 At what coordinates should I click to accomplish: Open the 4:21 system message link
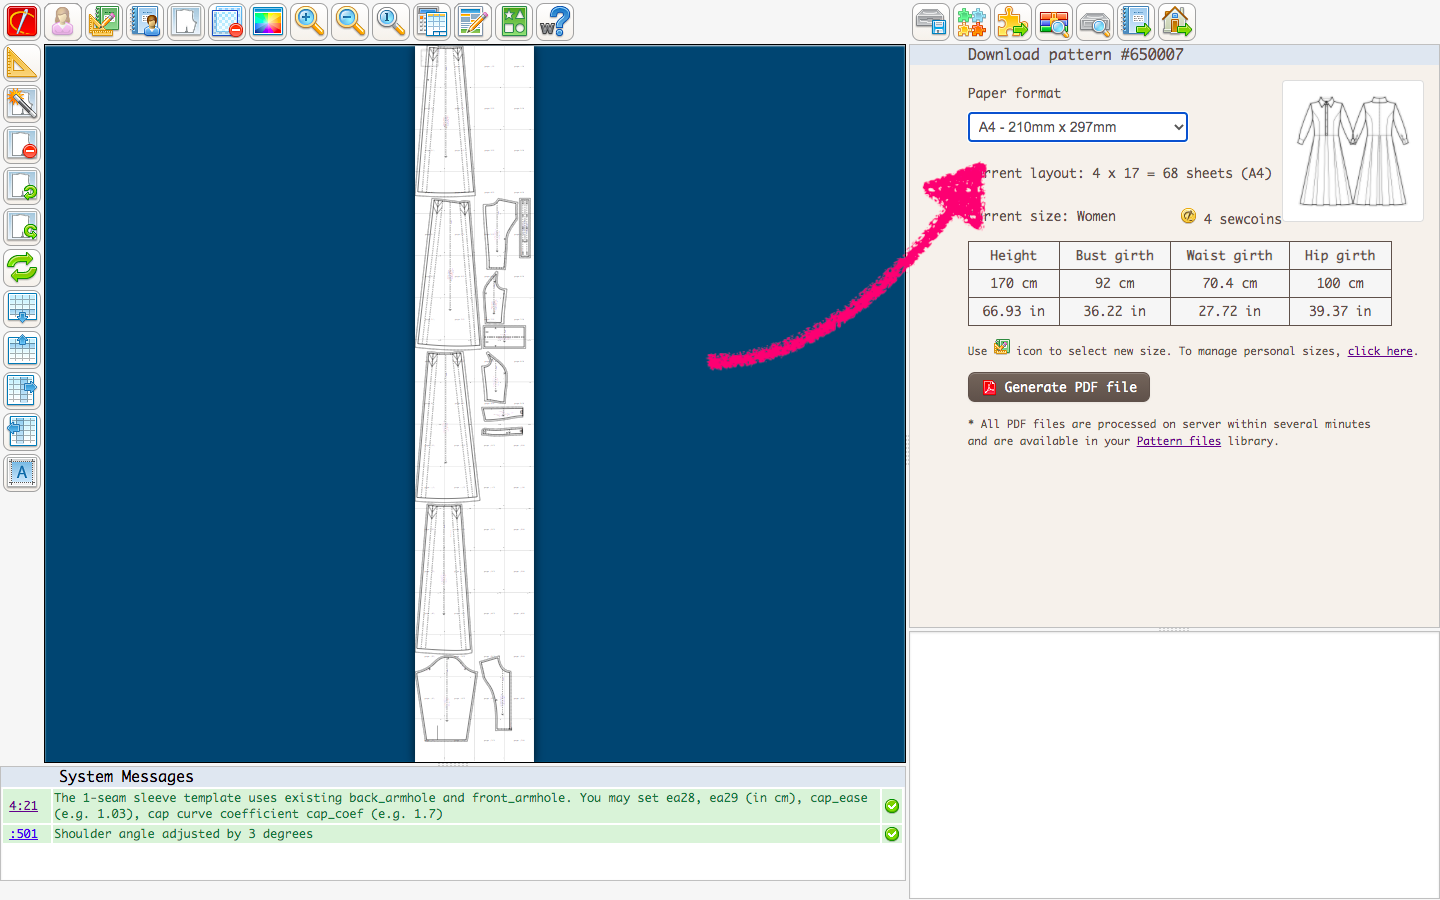coord(23,806)
